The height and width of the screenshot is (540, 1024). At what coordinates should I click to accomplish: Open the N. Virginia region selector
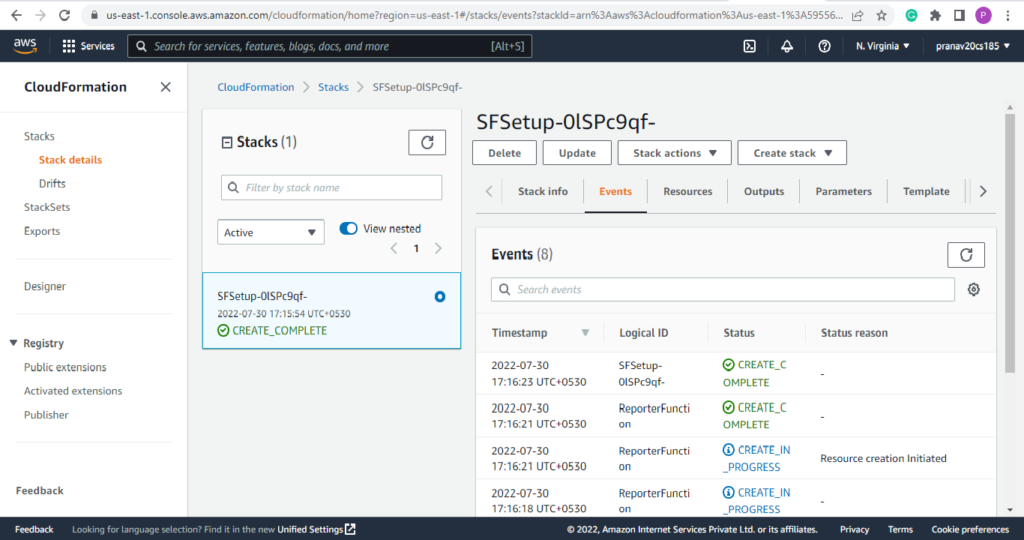tap(883, 46)
